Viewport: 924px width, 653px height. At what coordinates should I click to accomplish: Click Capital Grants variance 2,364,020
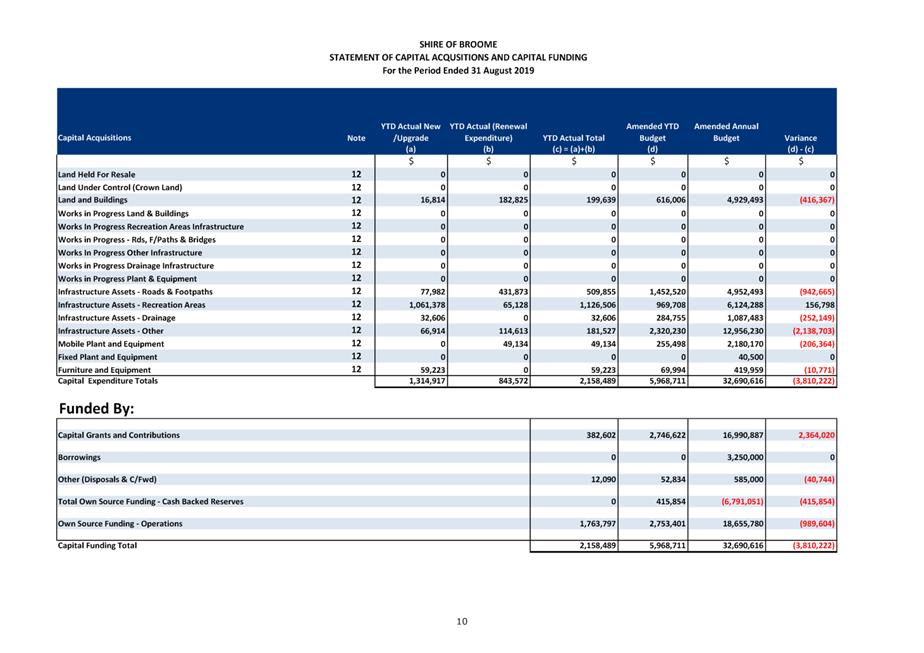coord(816,435)
